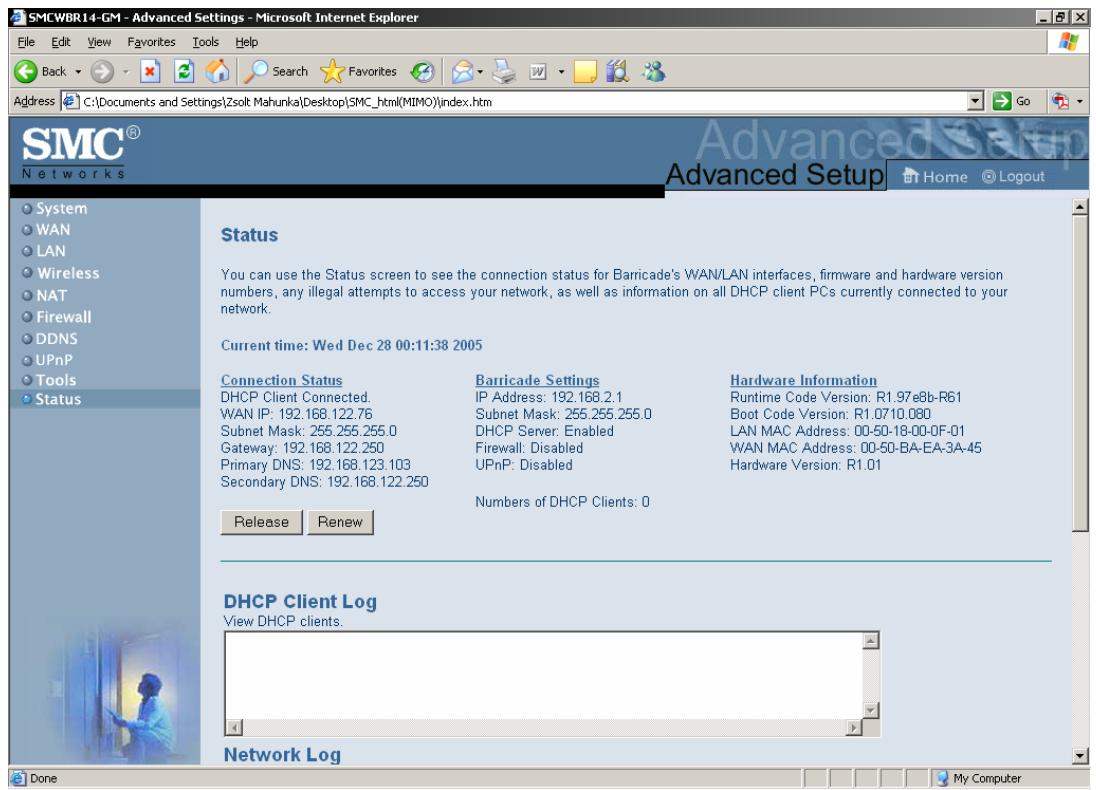Click the Windows flag logo
Screen dimensions: 1096x790
pyautogui.click(x=1067, y=42)
